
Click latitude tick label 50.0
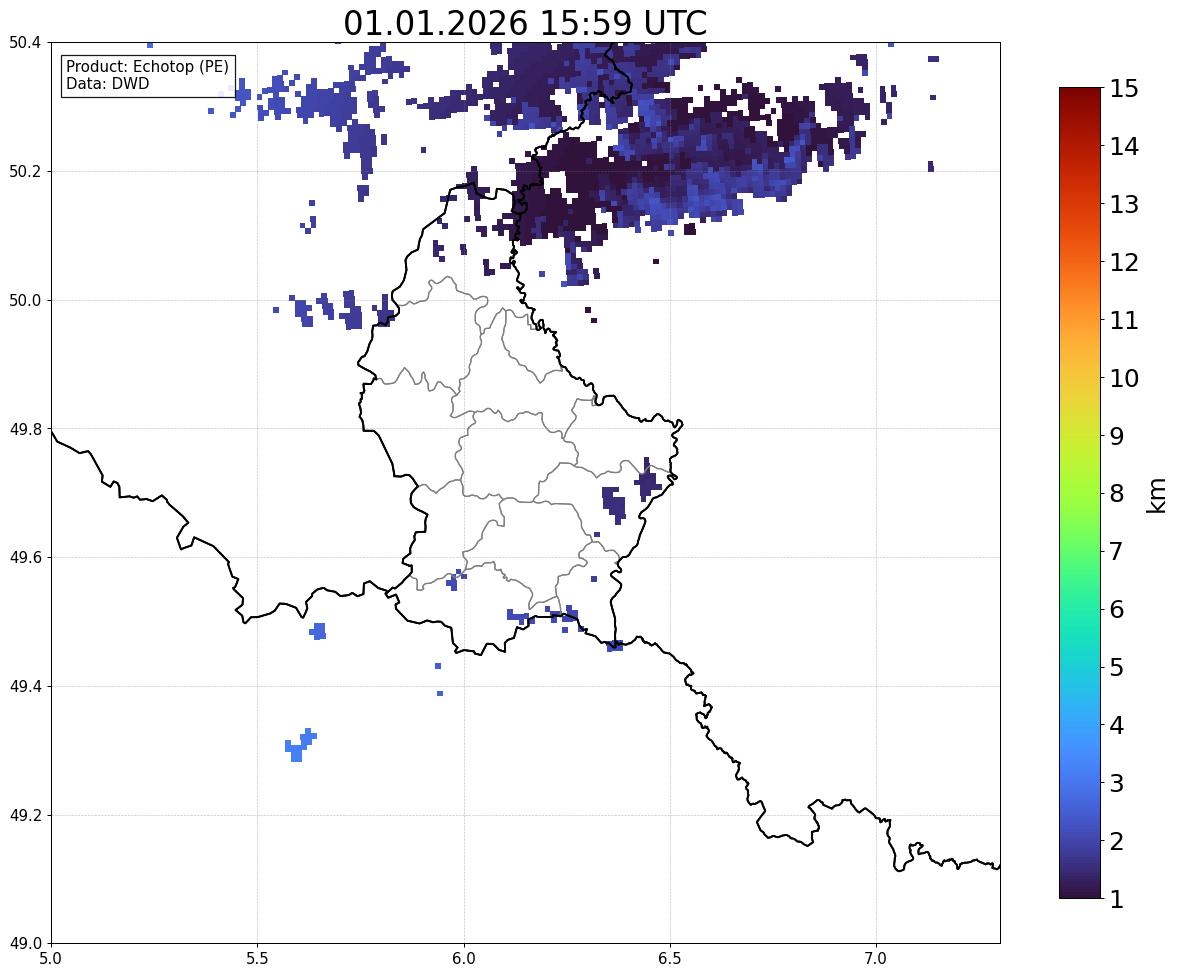coord(24,301)
